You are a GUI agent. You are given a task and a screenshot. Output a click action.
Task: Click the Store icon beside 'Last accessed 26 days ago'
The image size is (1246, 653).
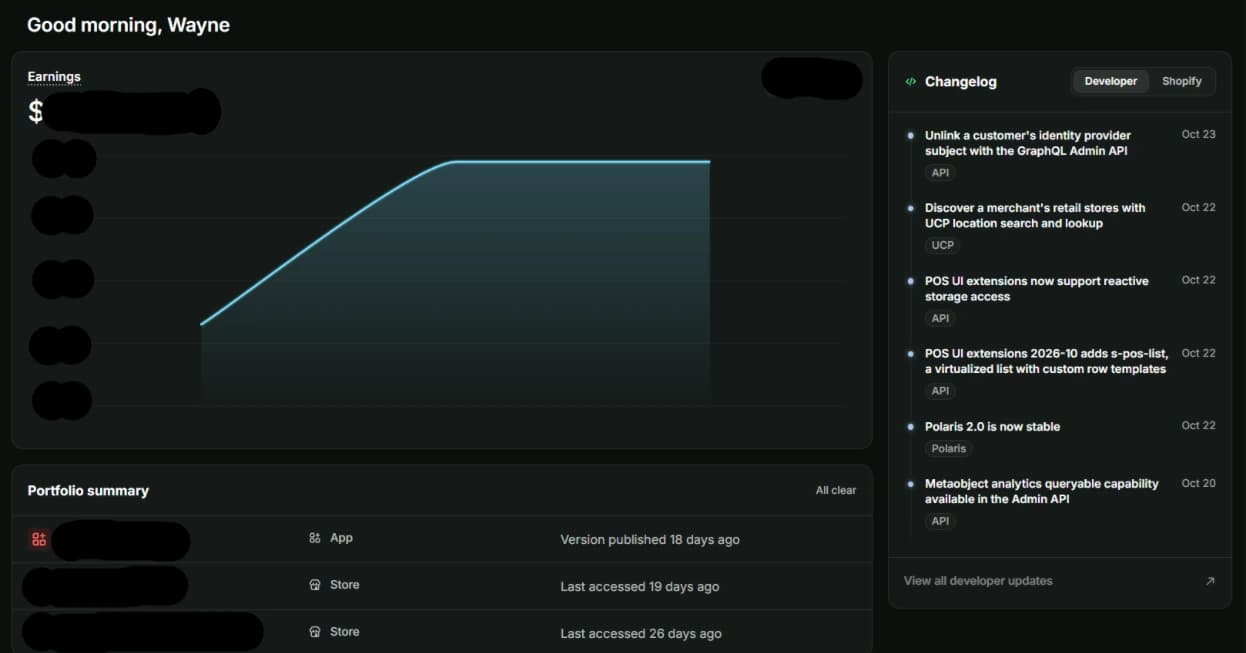(315, 632)
